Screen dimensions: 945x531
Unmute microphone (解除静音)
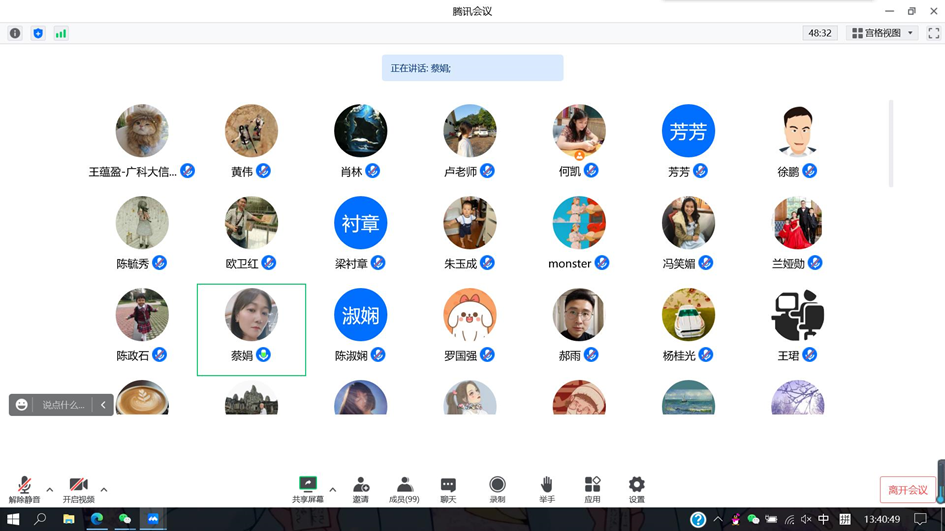pos(24,488)
